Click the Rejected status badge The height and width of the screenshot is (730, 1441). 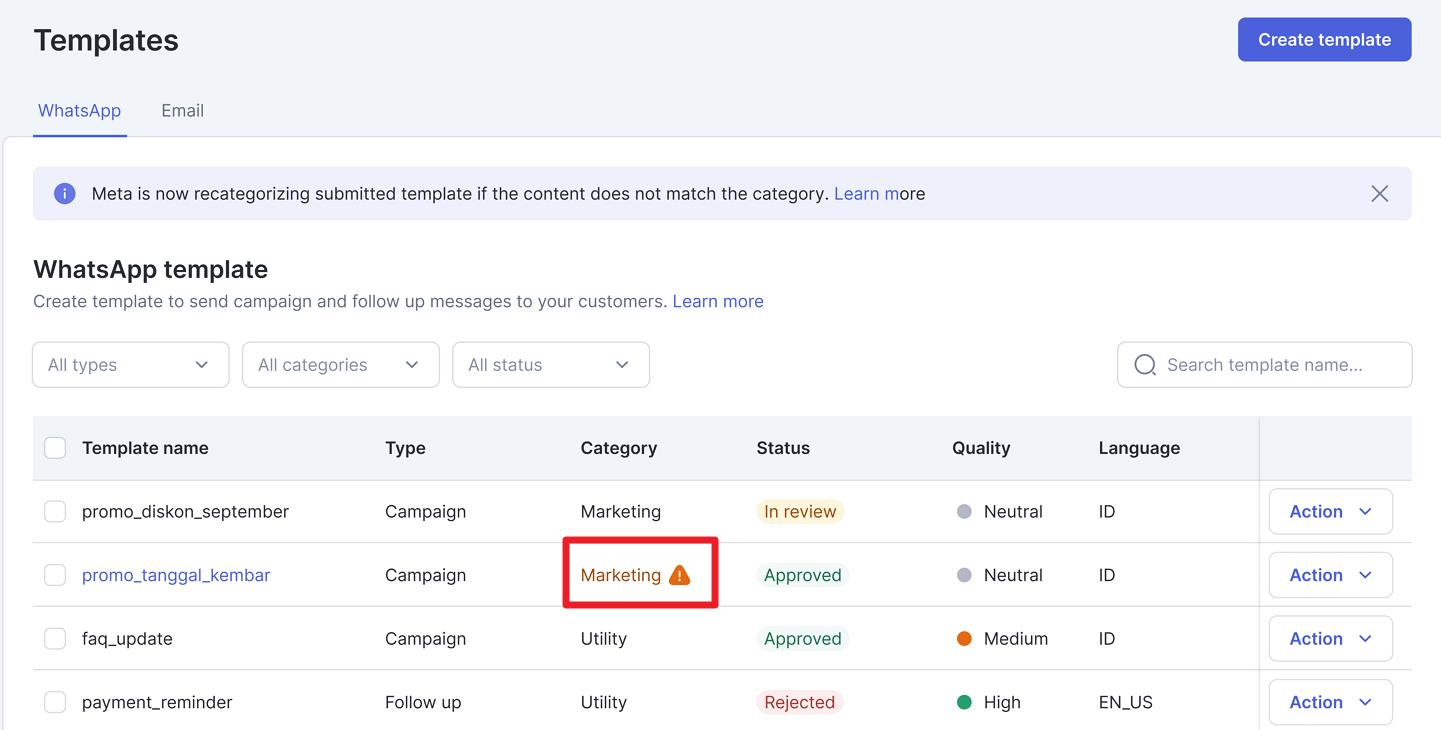(799, 702)
